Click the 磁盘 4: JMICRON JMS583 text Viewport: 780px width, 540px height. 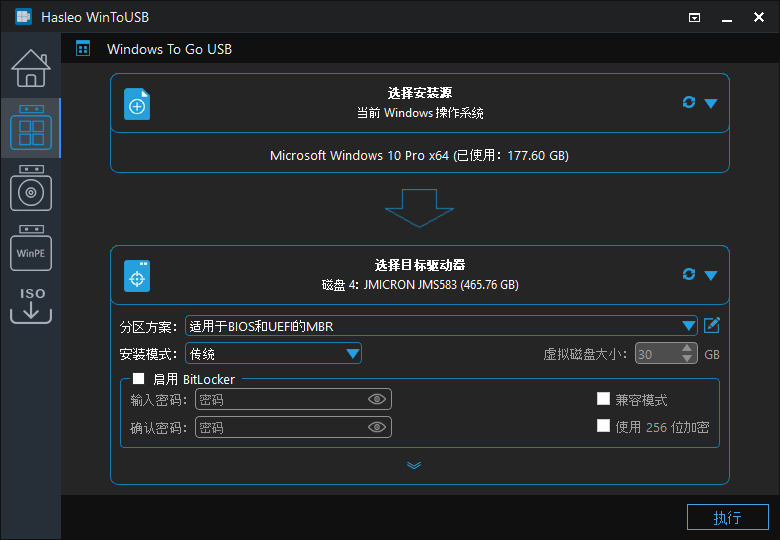(420, 284)
